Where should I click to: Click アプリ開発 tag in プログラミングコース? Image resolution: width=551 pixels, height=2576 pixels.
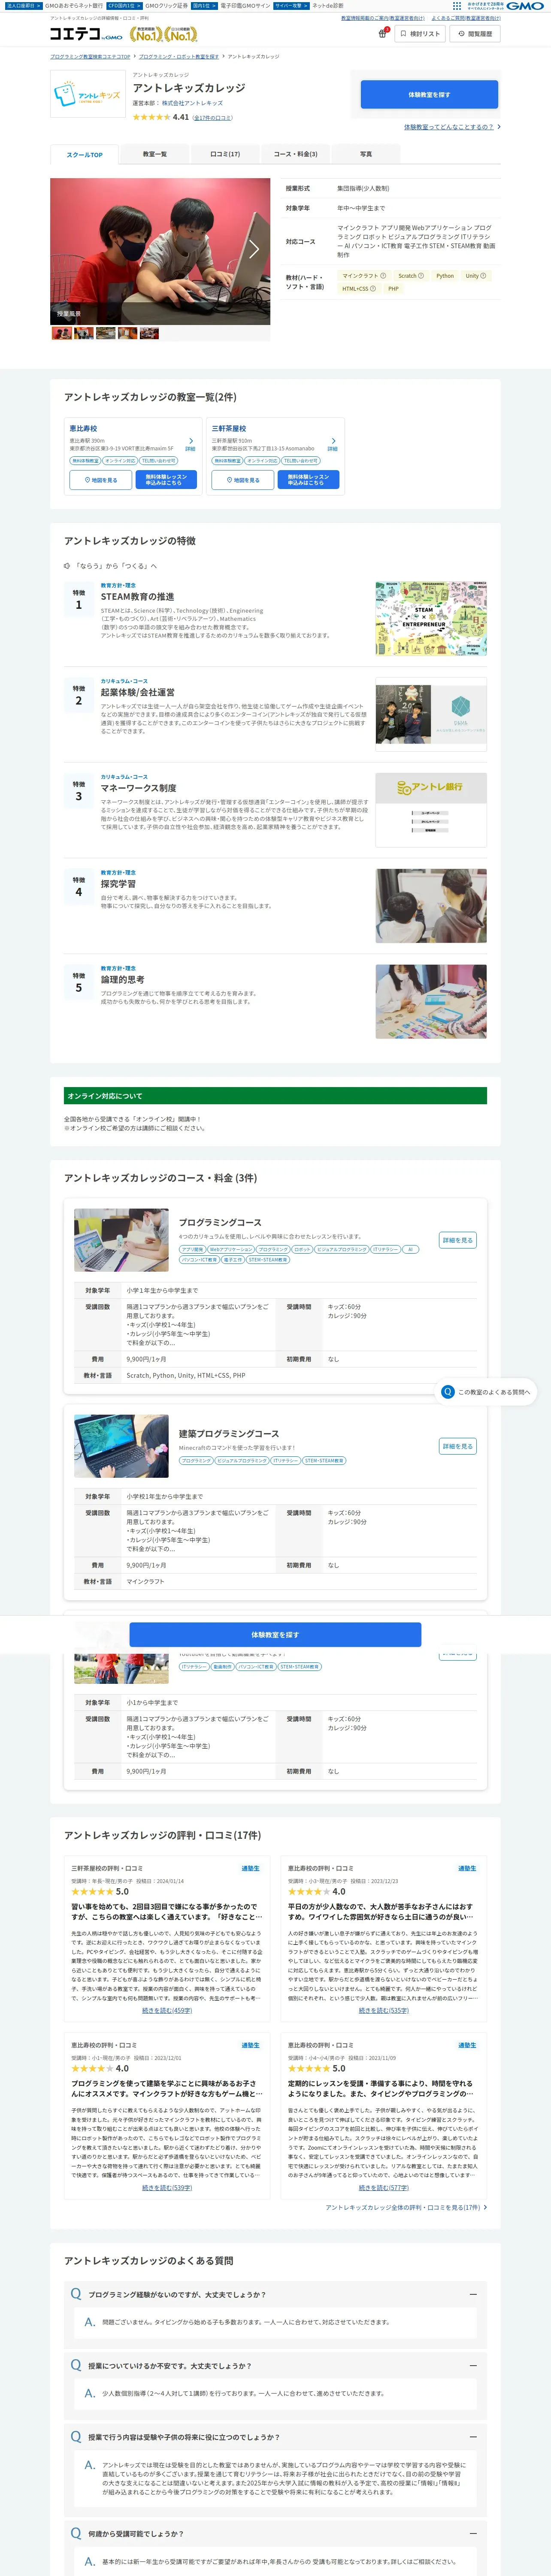192,1249
